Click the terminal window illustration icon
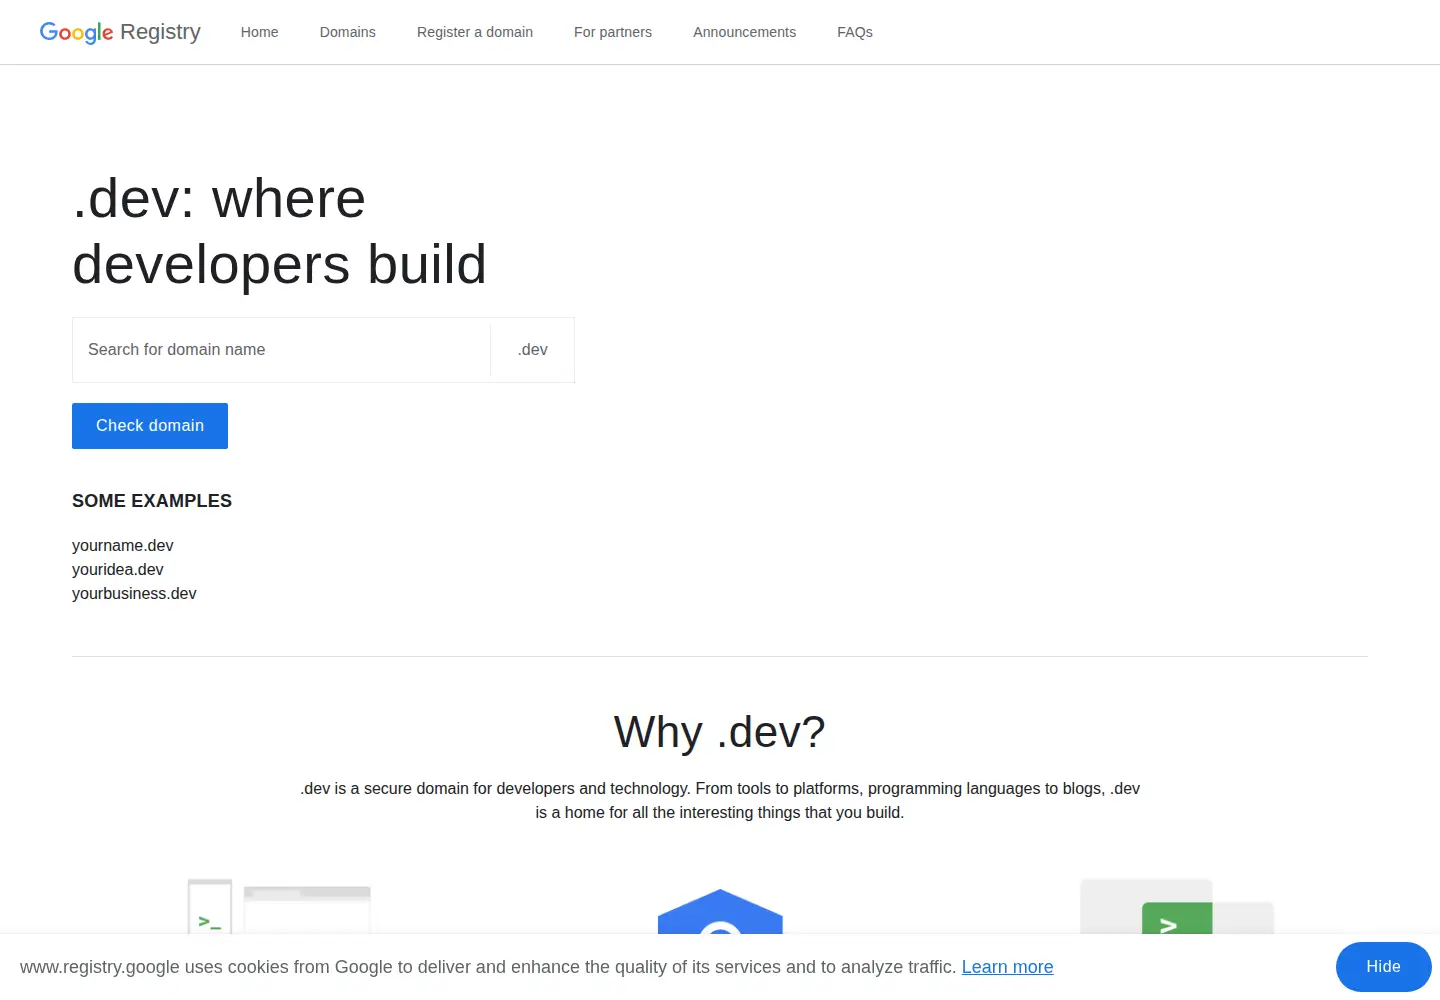This screenshot has width=1440, height=1000. click(x=279, y=906)
